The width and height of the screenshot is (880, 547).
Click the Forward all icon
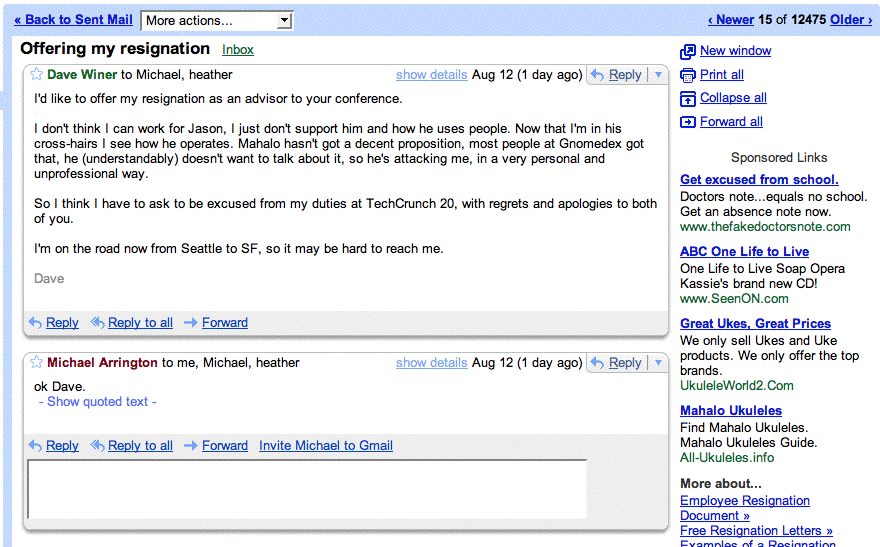coord(688,122)
